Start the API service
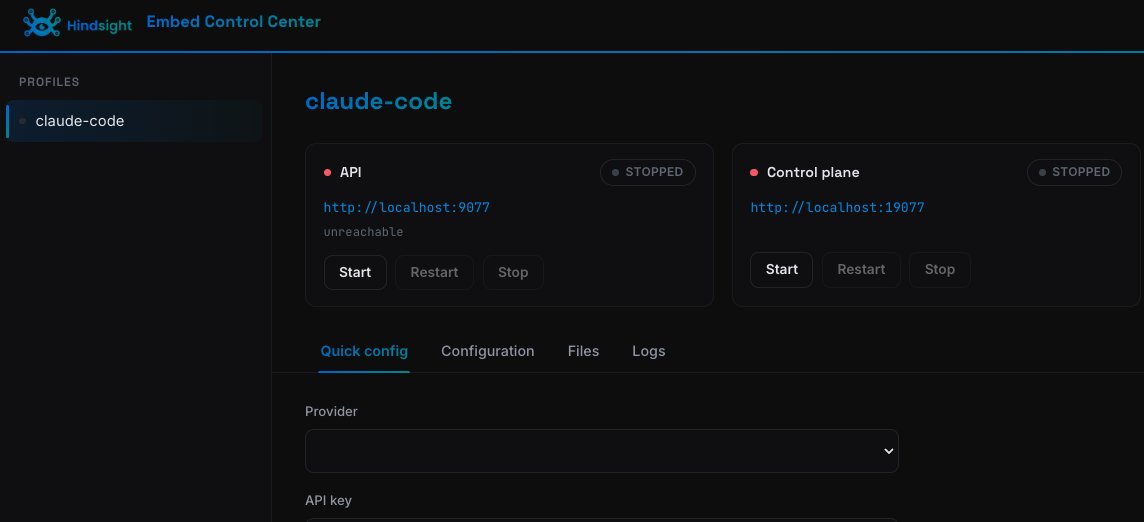 [355, 272]
